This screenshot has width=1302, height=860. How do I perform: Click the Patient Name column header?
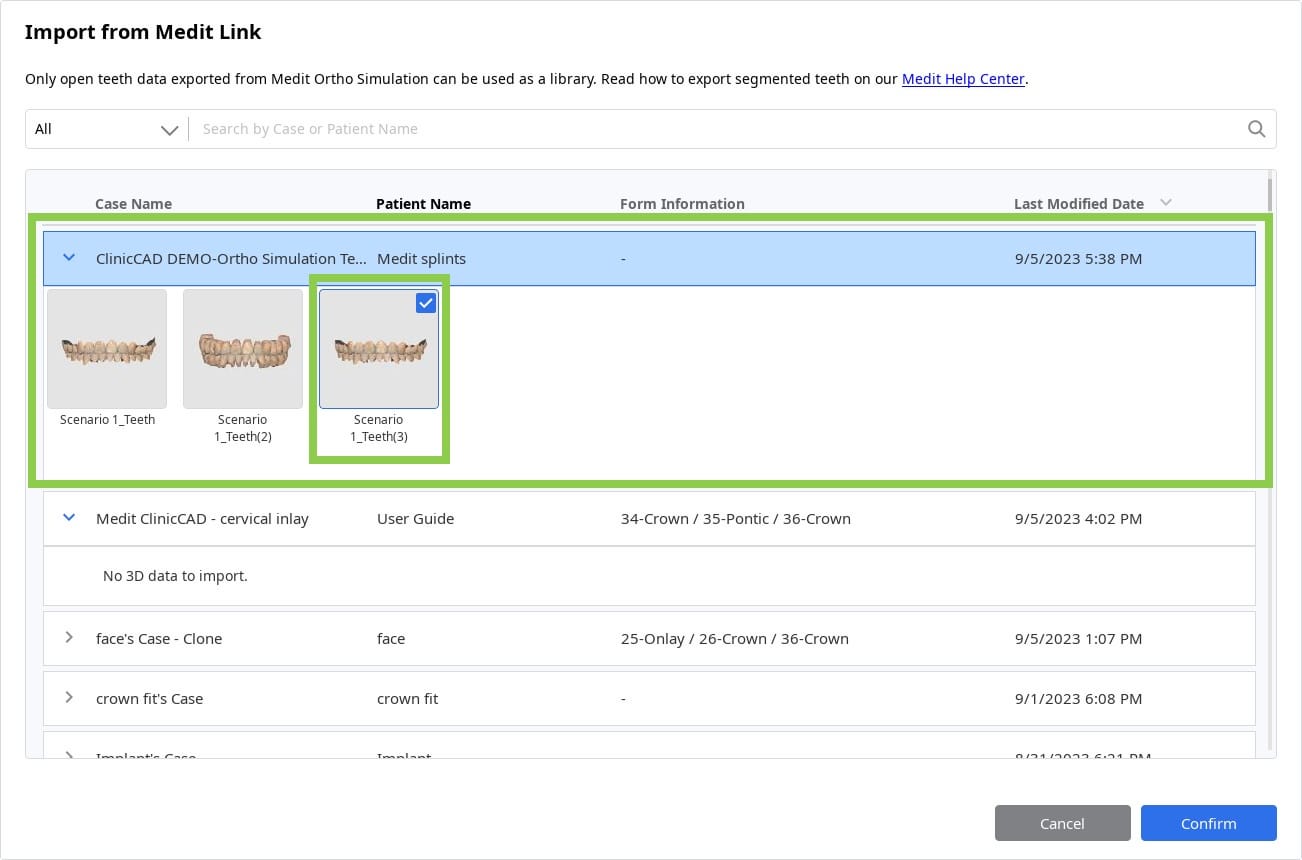point(423,204)
